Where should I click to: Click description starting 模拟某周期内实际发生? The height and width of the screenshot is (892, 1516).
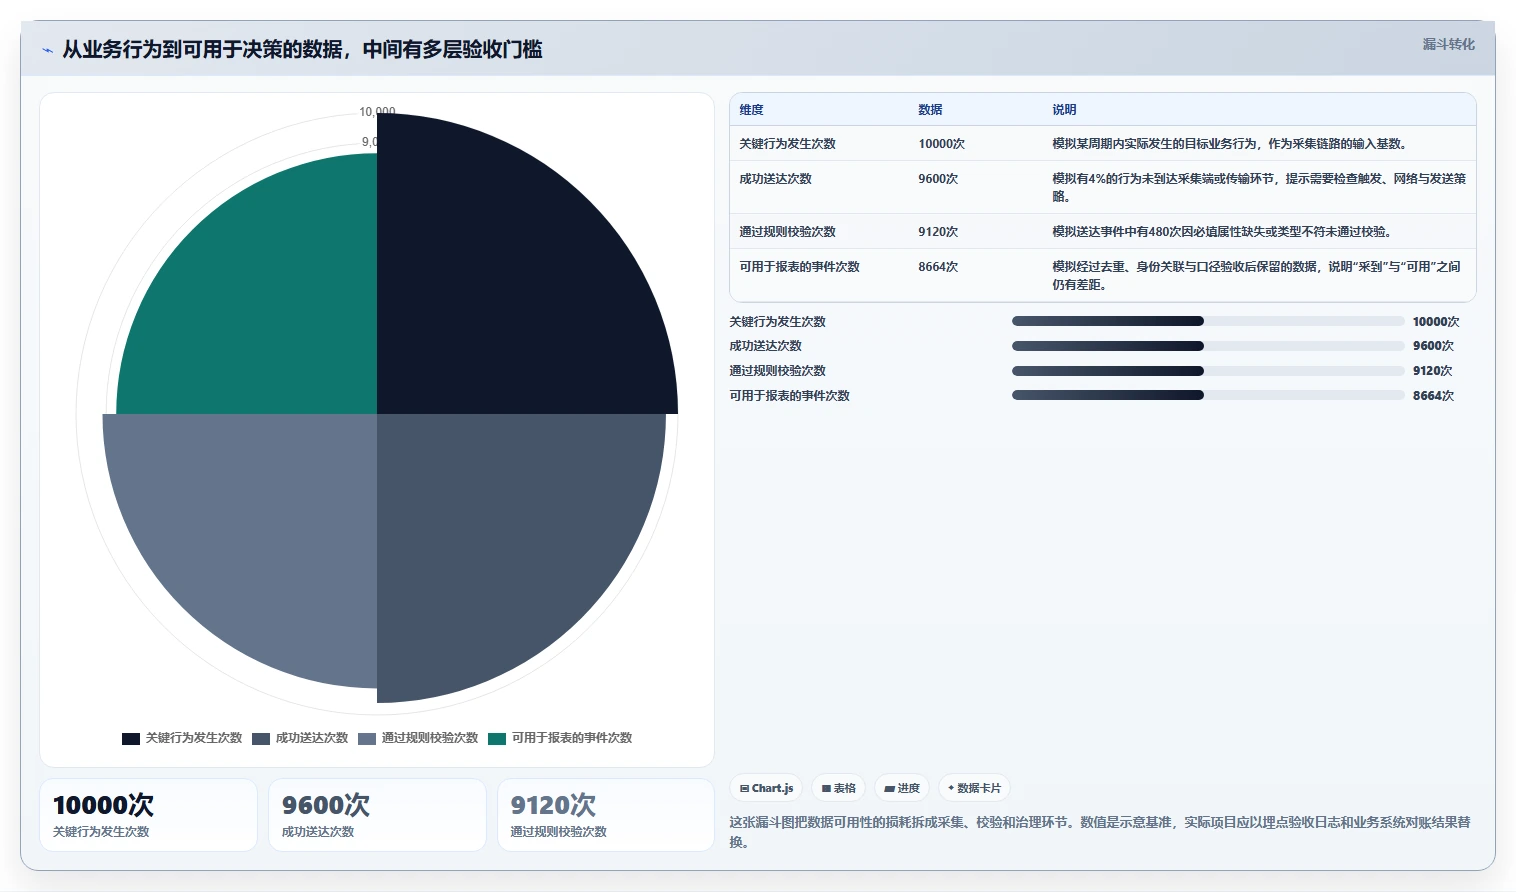click(x=1231, y=144)
